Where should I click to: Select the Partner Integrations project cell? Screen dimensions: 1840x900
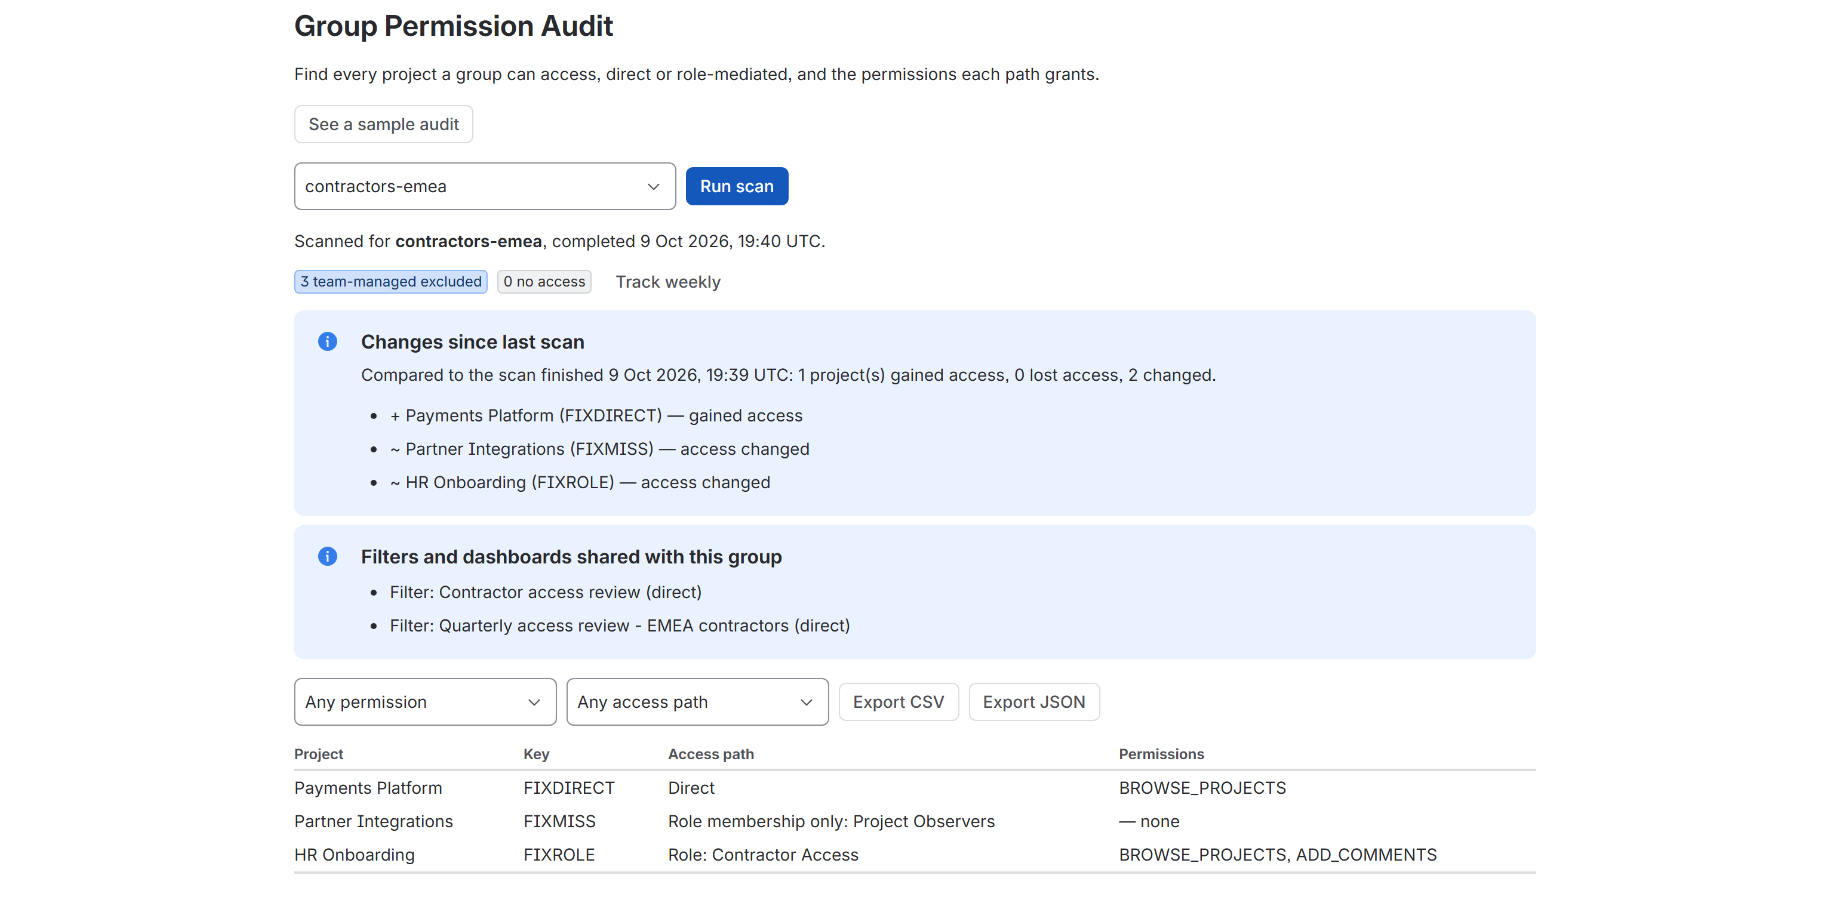[374, 821]
